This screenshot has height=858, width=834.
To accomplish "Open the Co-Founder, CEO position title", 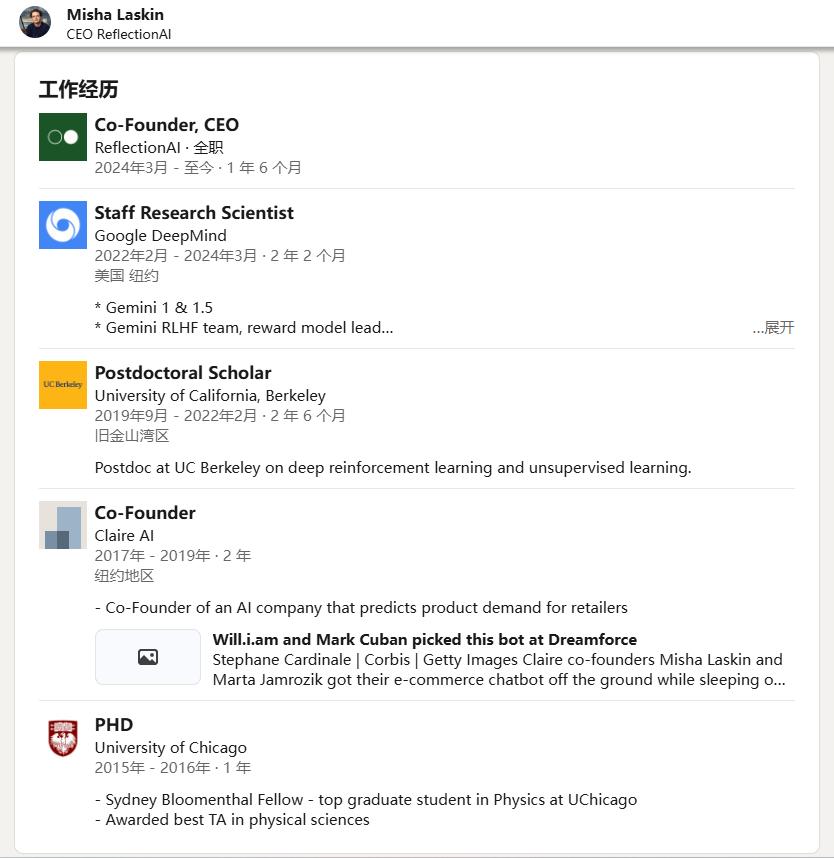I will click(167, 125).
